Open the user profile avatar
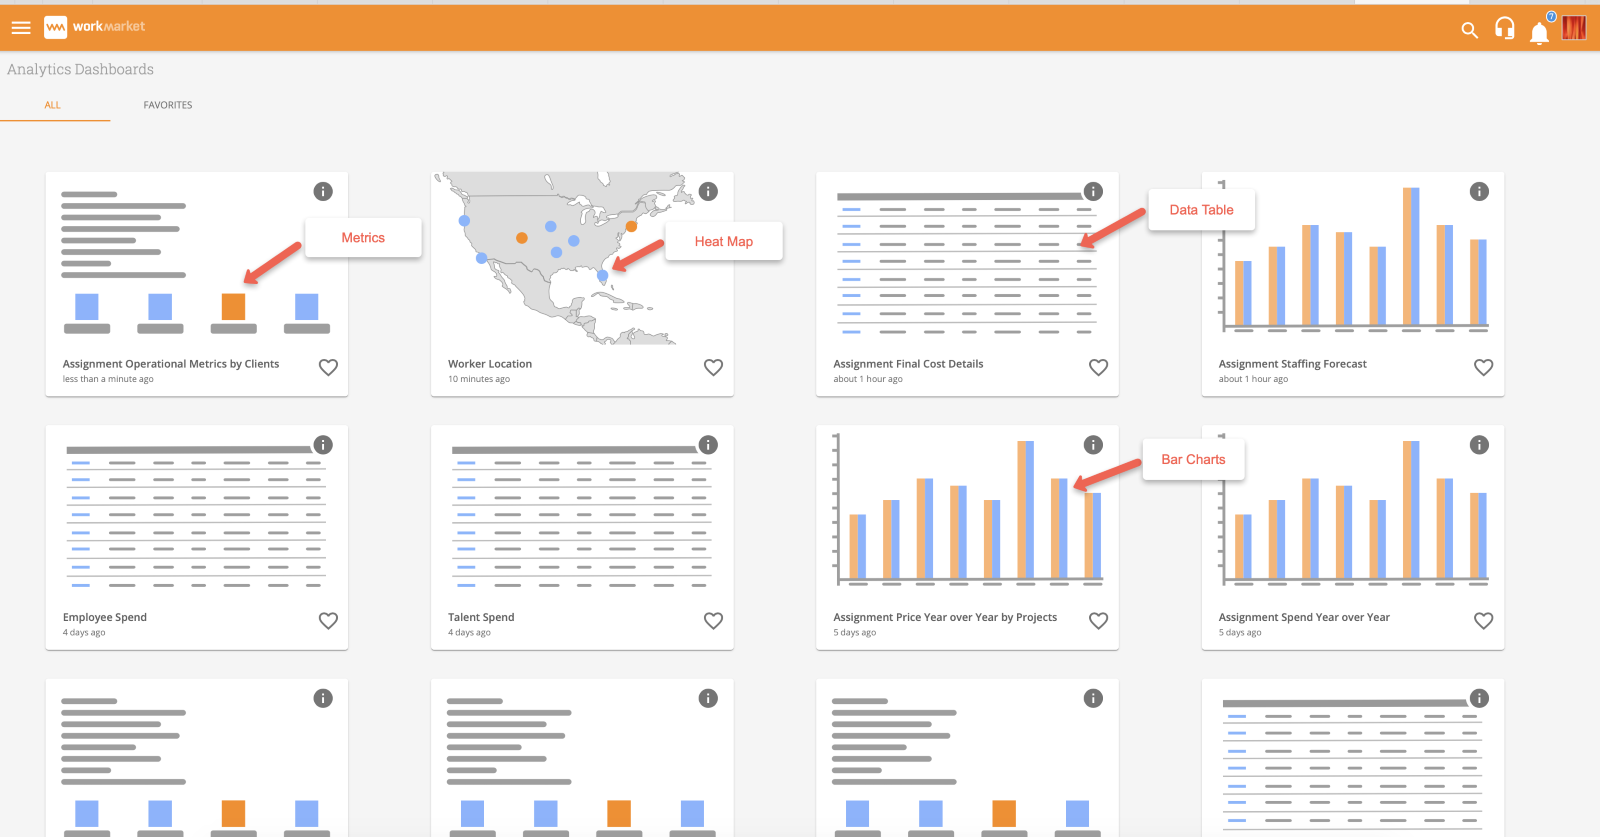This screenshot has height=837, width=1600. tap(1574, 28)
